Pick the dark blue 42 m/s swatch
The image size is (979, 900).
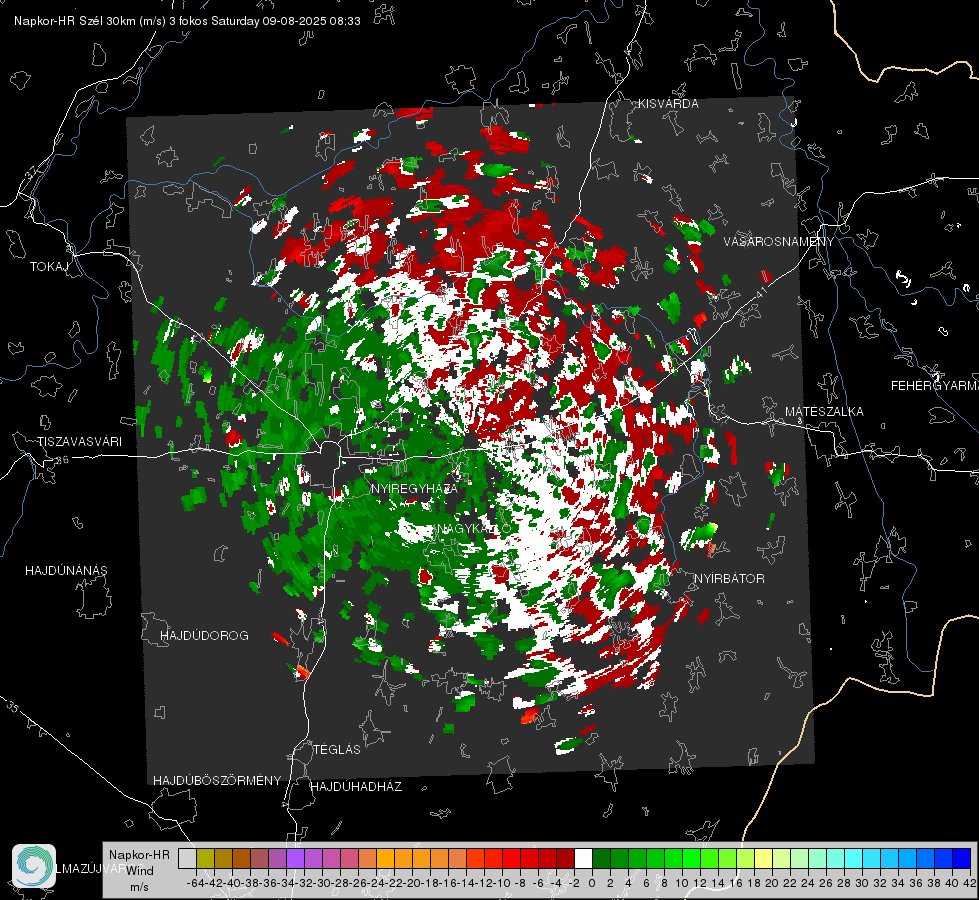pos(962,859)
